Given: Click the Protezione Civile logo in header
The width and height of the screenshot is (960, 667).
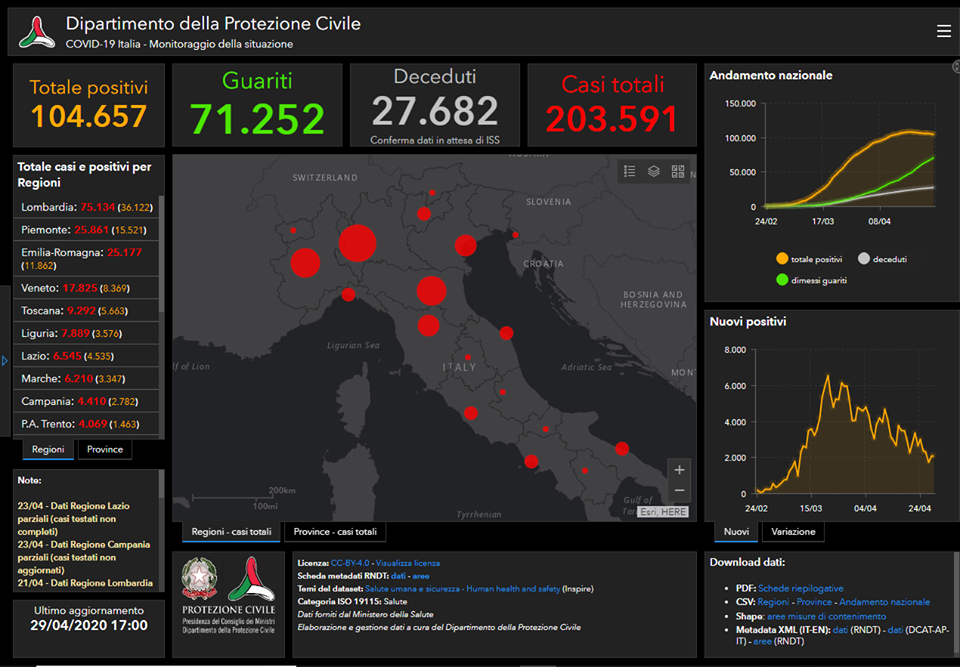Looking at the screenshot, I should coord(38,32).
